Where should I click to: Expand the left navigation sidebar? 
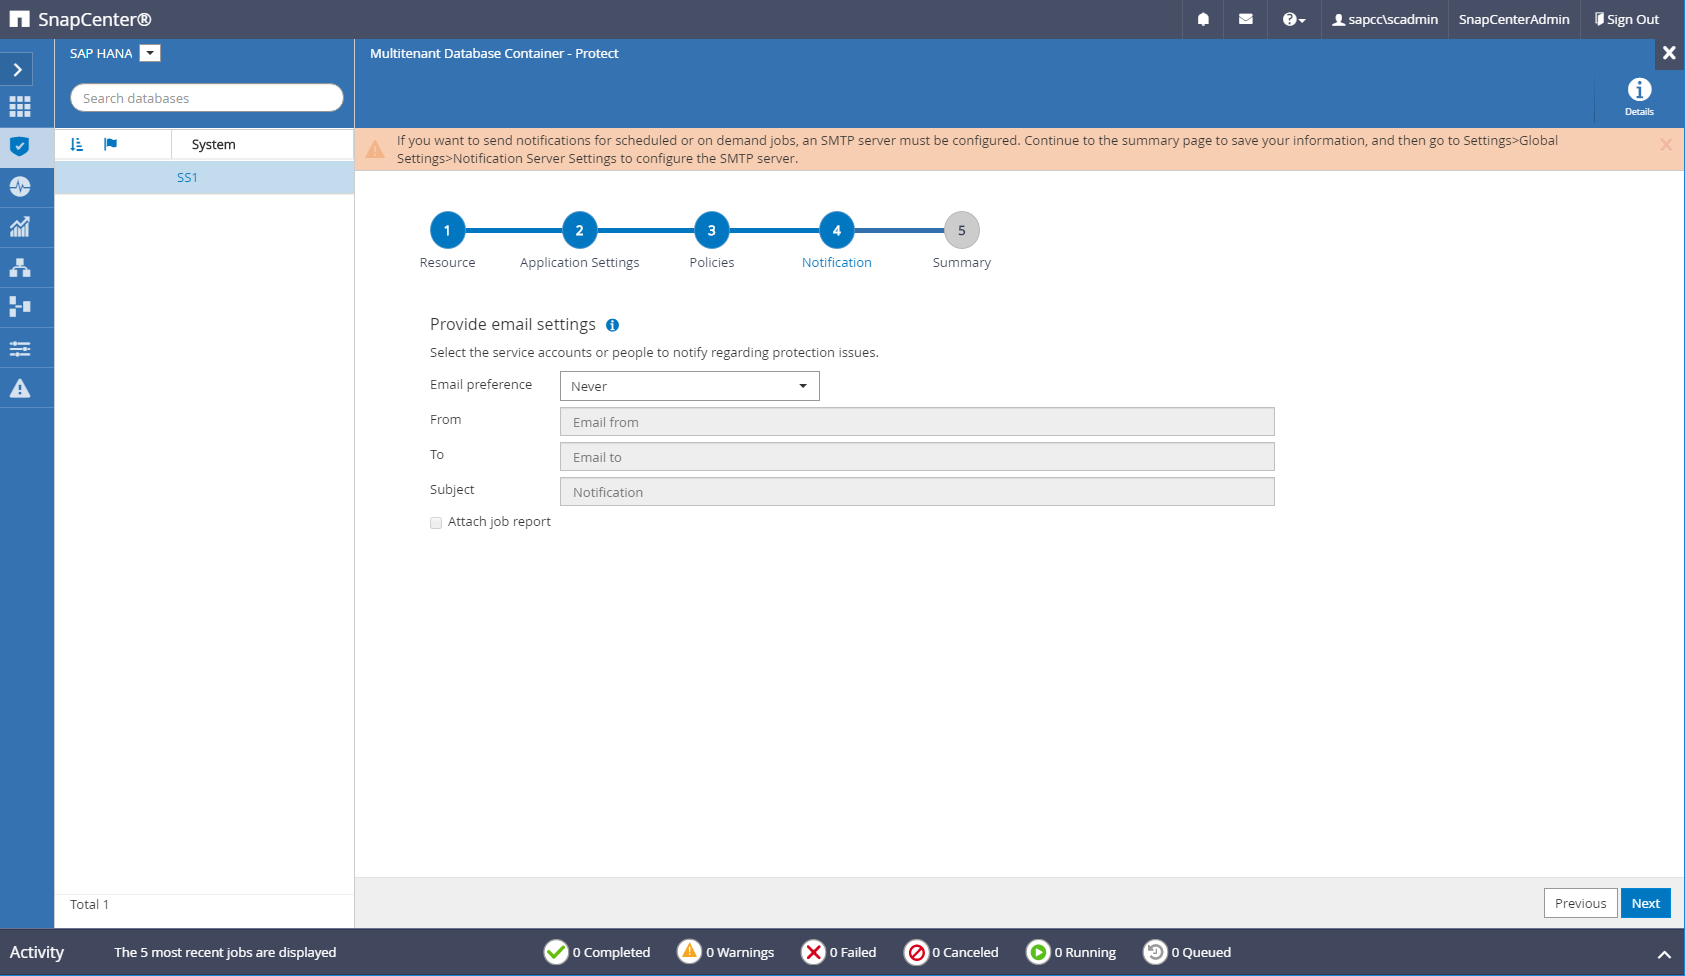17,69
